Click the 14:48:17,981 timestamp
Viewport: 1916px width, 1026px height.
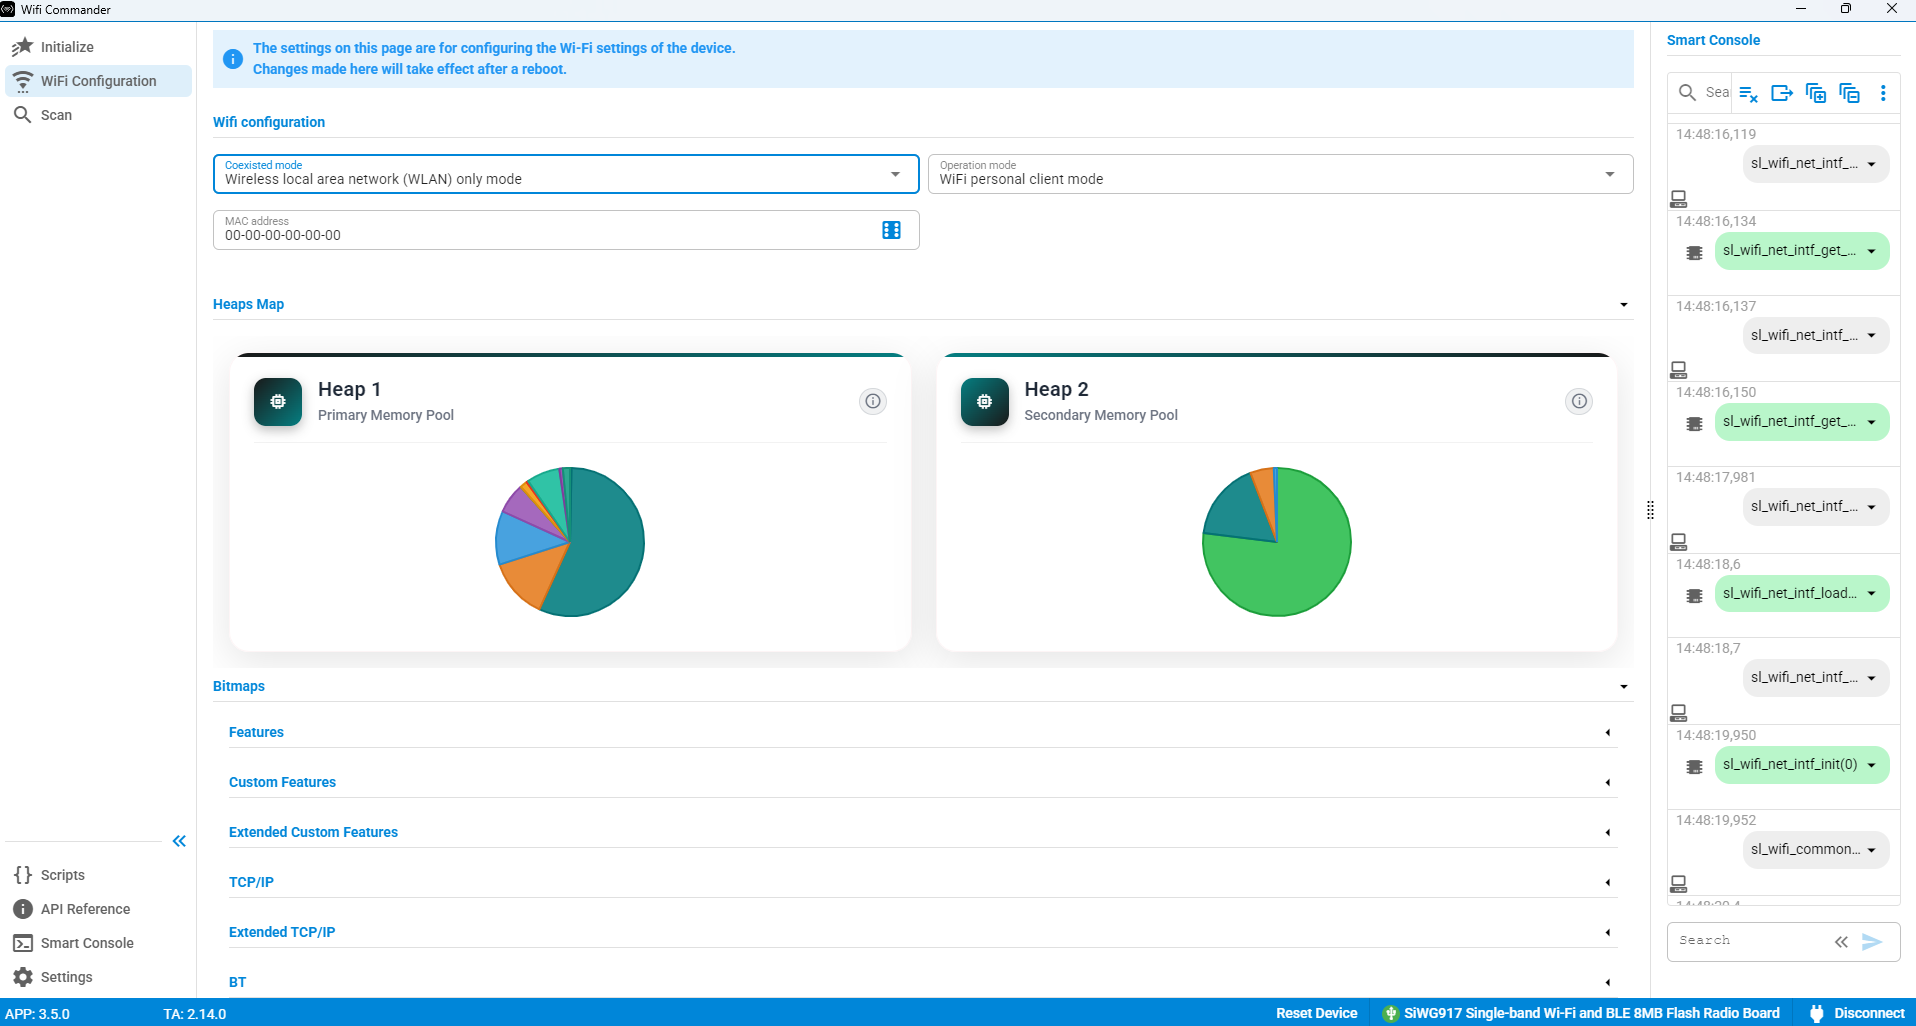1716,477
